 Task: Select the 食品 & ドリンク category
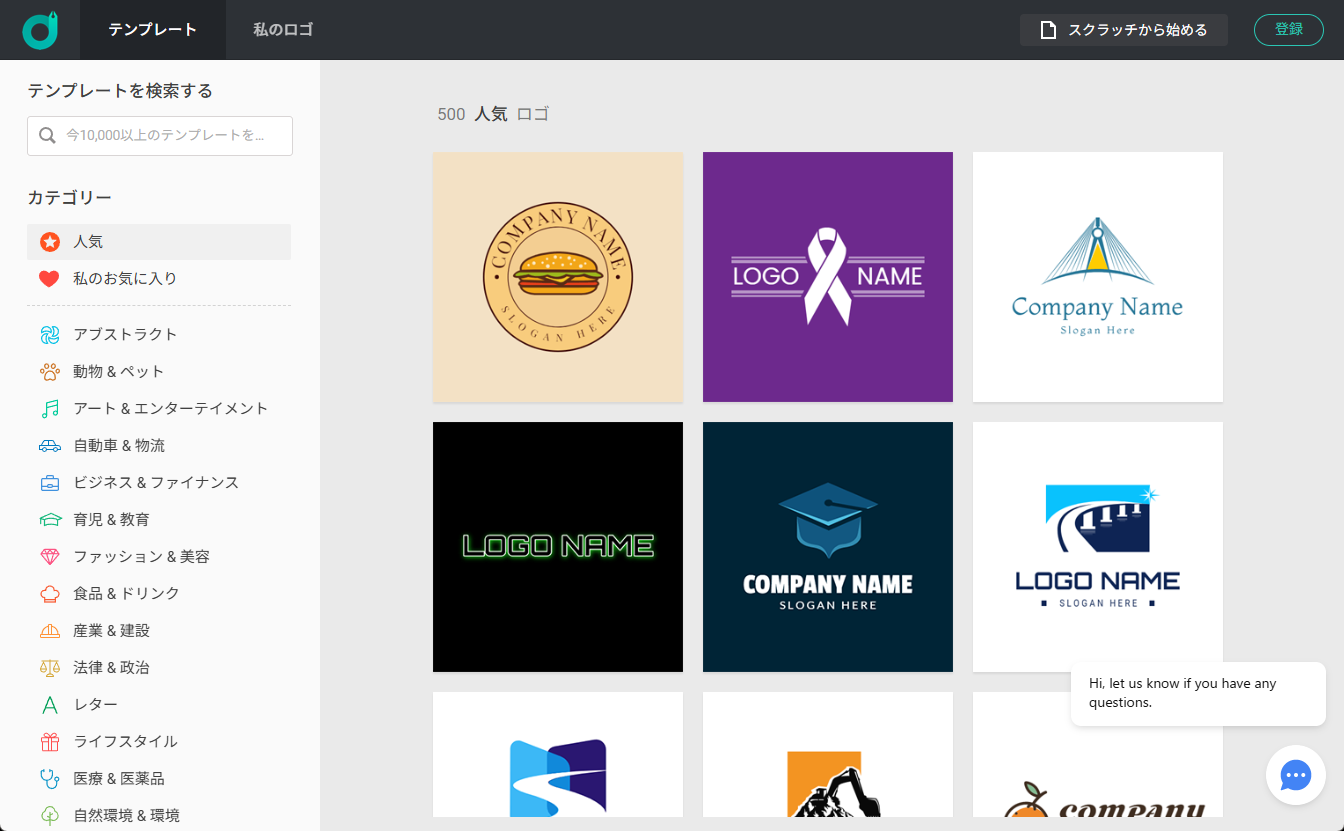click(x=126, y=594)
